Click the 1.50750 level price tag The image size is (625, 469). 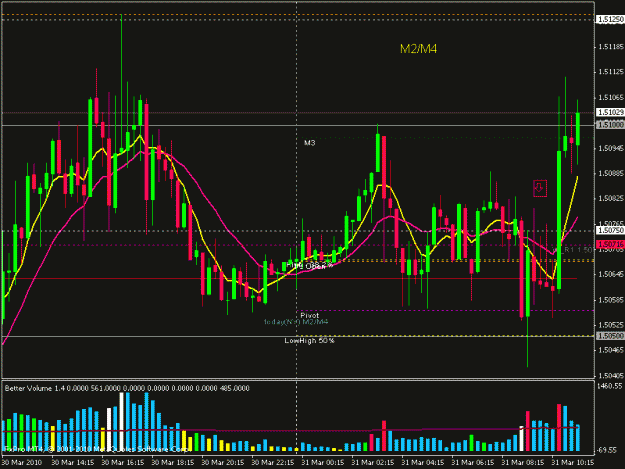pos(610,230)
